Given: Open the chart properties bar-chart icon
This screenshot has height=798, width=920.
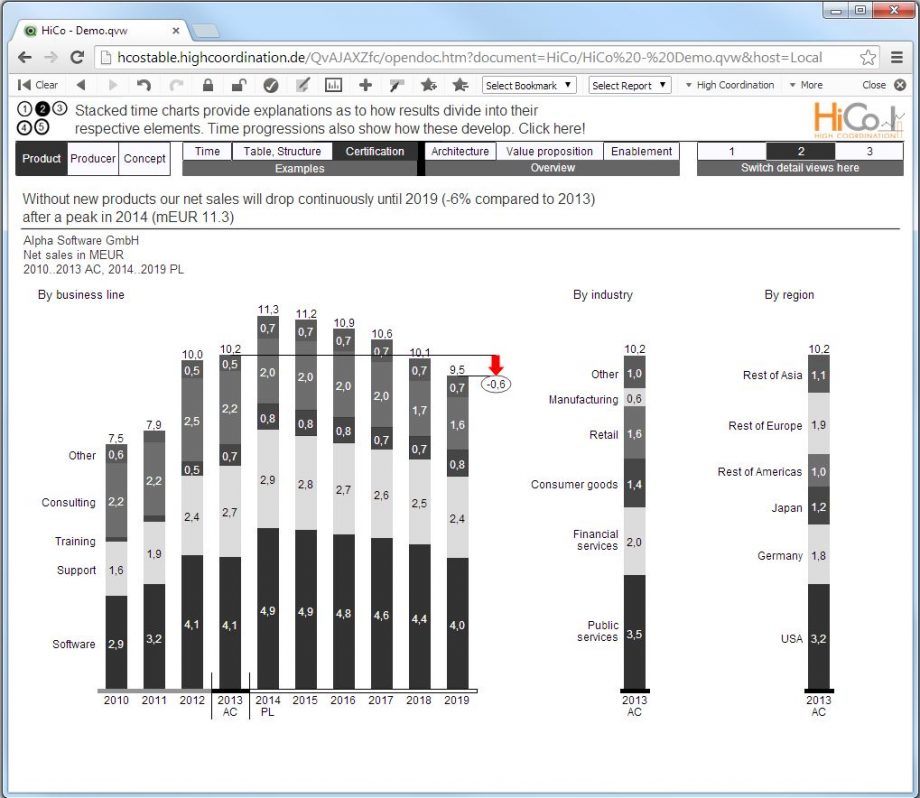Looking at the screenshot, I should point(333,85).
